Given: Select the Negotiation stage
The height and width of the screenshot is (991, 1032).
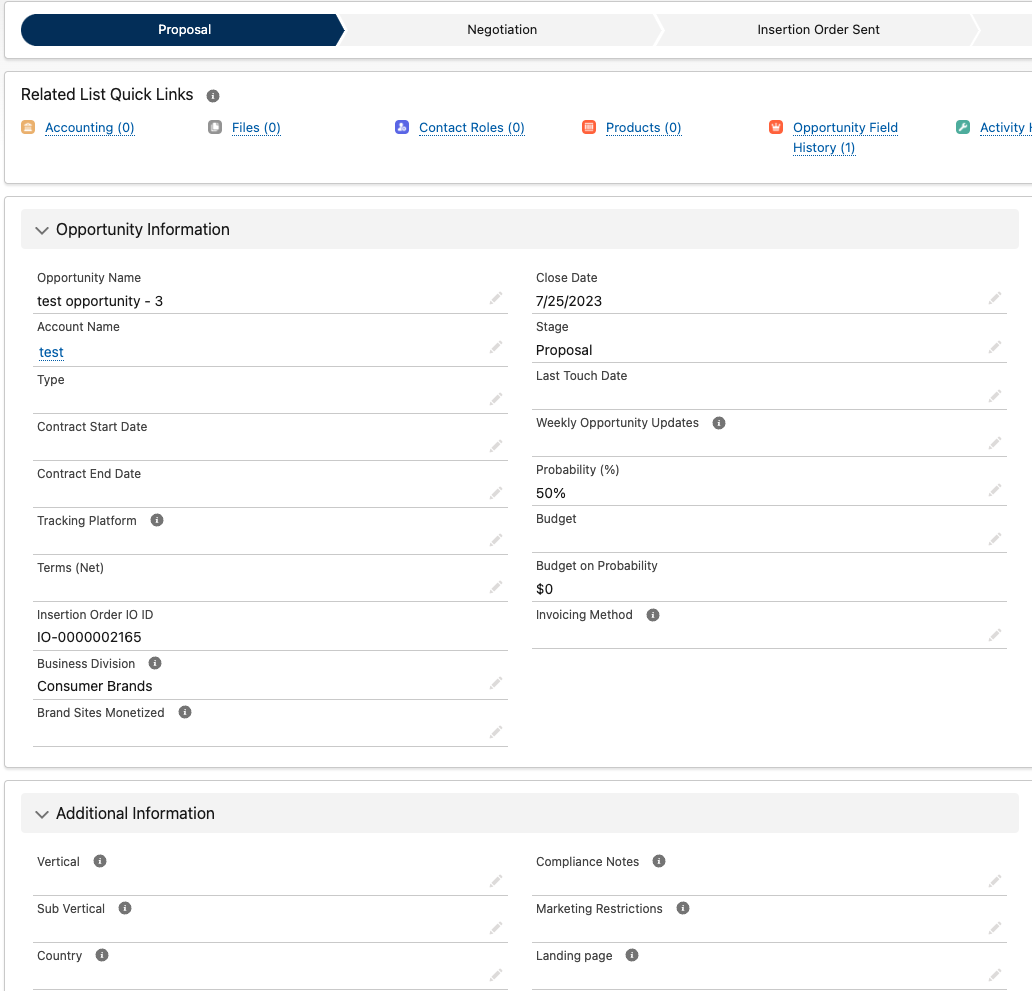Looking at the screenshot, I should pyautogui.click(x=502, y=30).
